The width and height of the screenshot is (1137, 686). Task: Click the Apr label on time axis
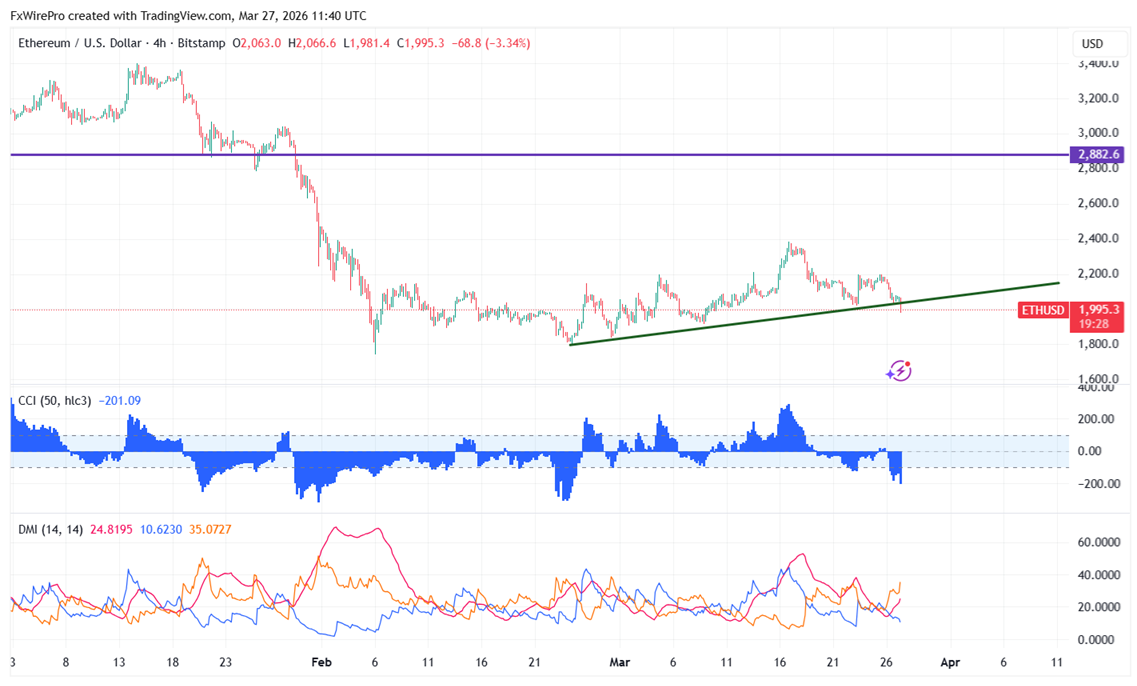950,662
